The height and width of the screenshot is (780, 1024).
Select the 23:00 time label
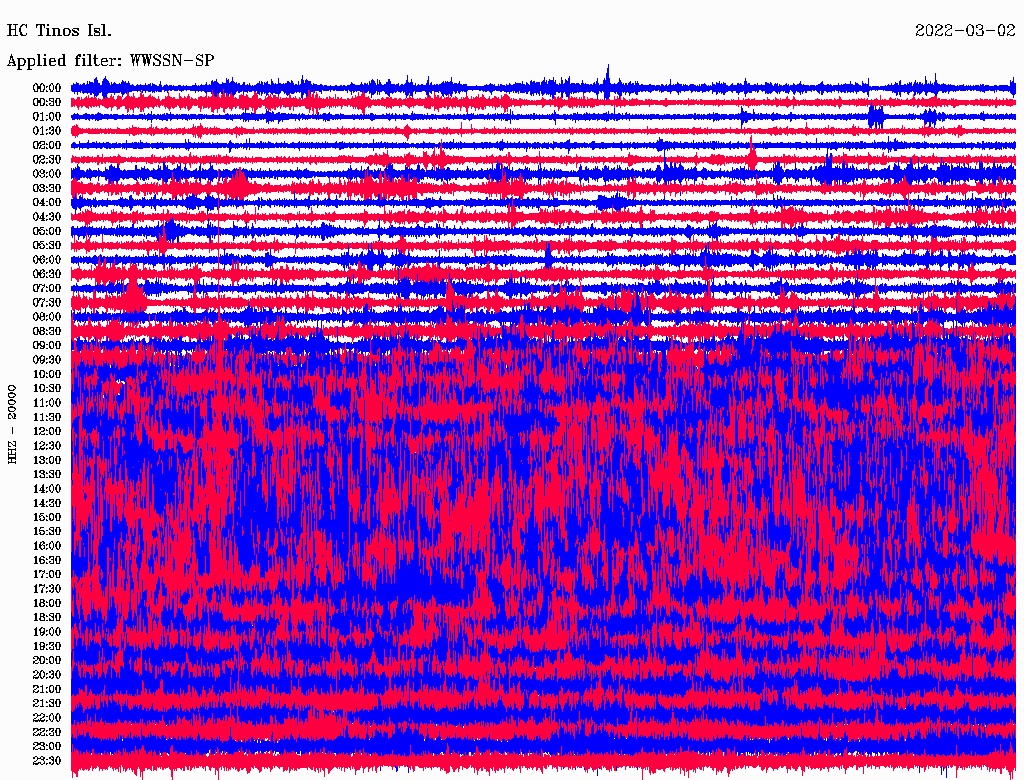[47, 746]
